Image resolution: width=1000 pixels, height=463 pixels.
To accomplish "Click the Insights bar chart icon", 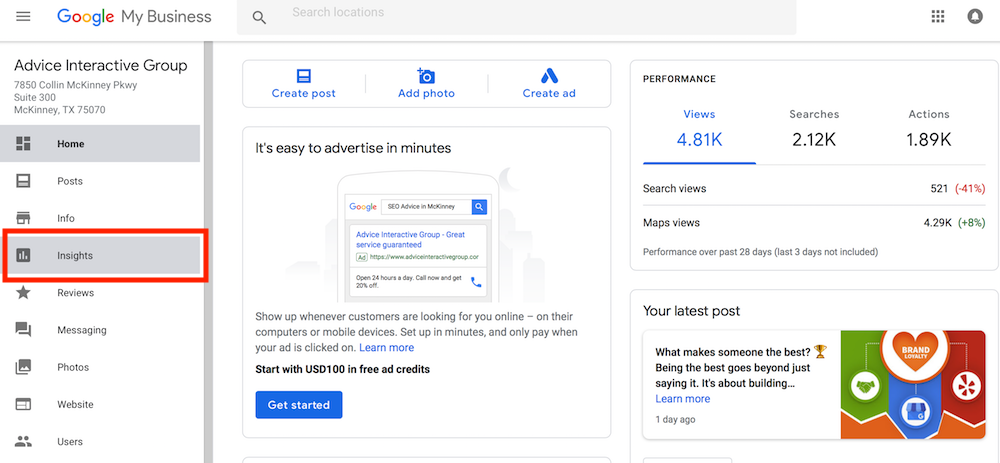I will [x=23, y=256].
